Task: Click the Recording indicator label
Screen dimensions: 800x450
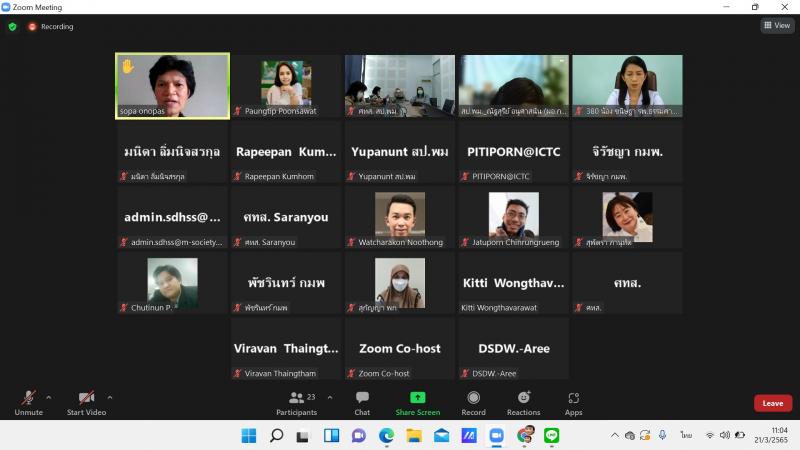Action: click(57, 27)
